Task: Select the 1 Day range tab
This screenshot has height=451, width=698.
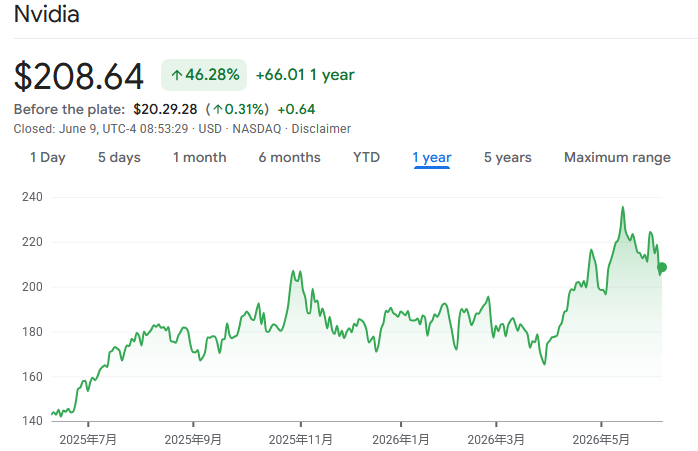Action: (48, 158)
